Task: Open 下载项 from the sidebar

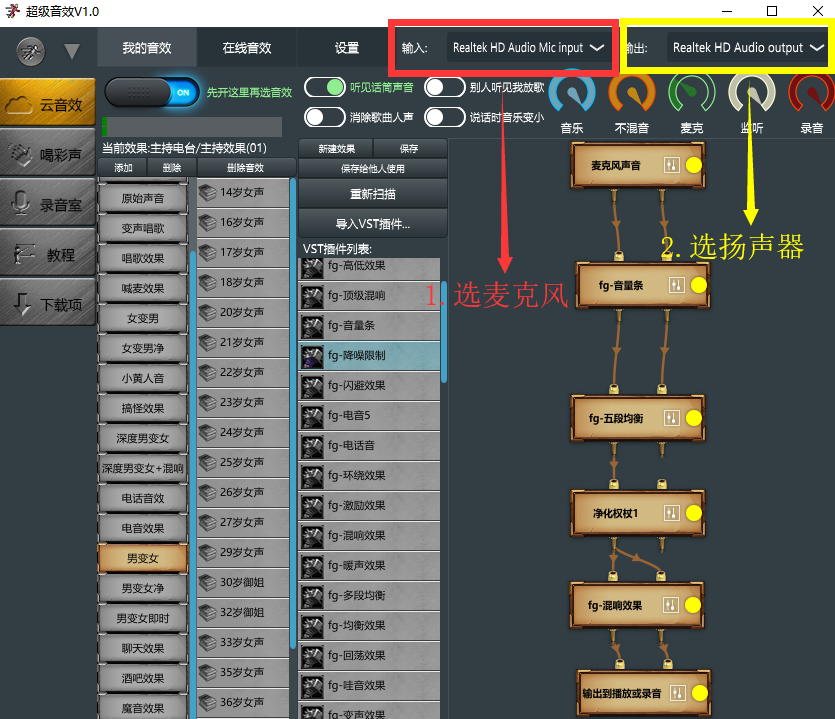Action: click(48, 304)
